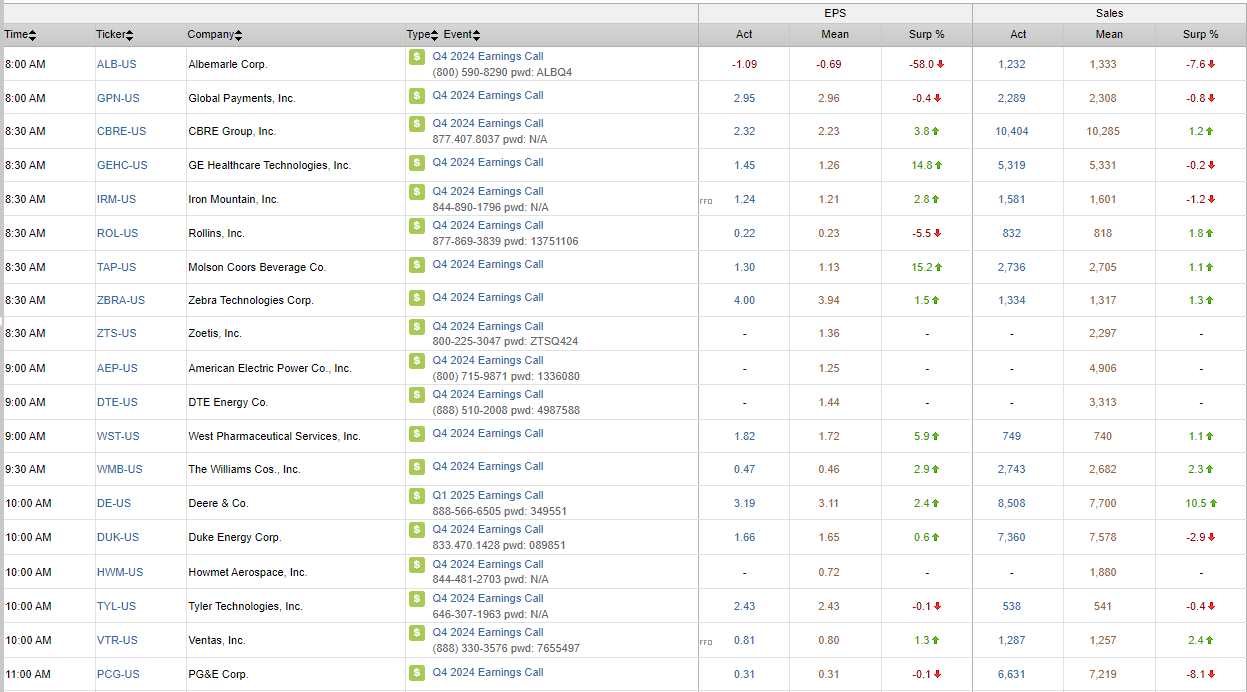The width and height of the screenshot is (1247, 692).
Task: Open Deere's Q1 2025 Earnings Call link
Action: [488, 495]
